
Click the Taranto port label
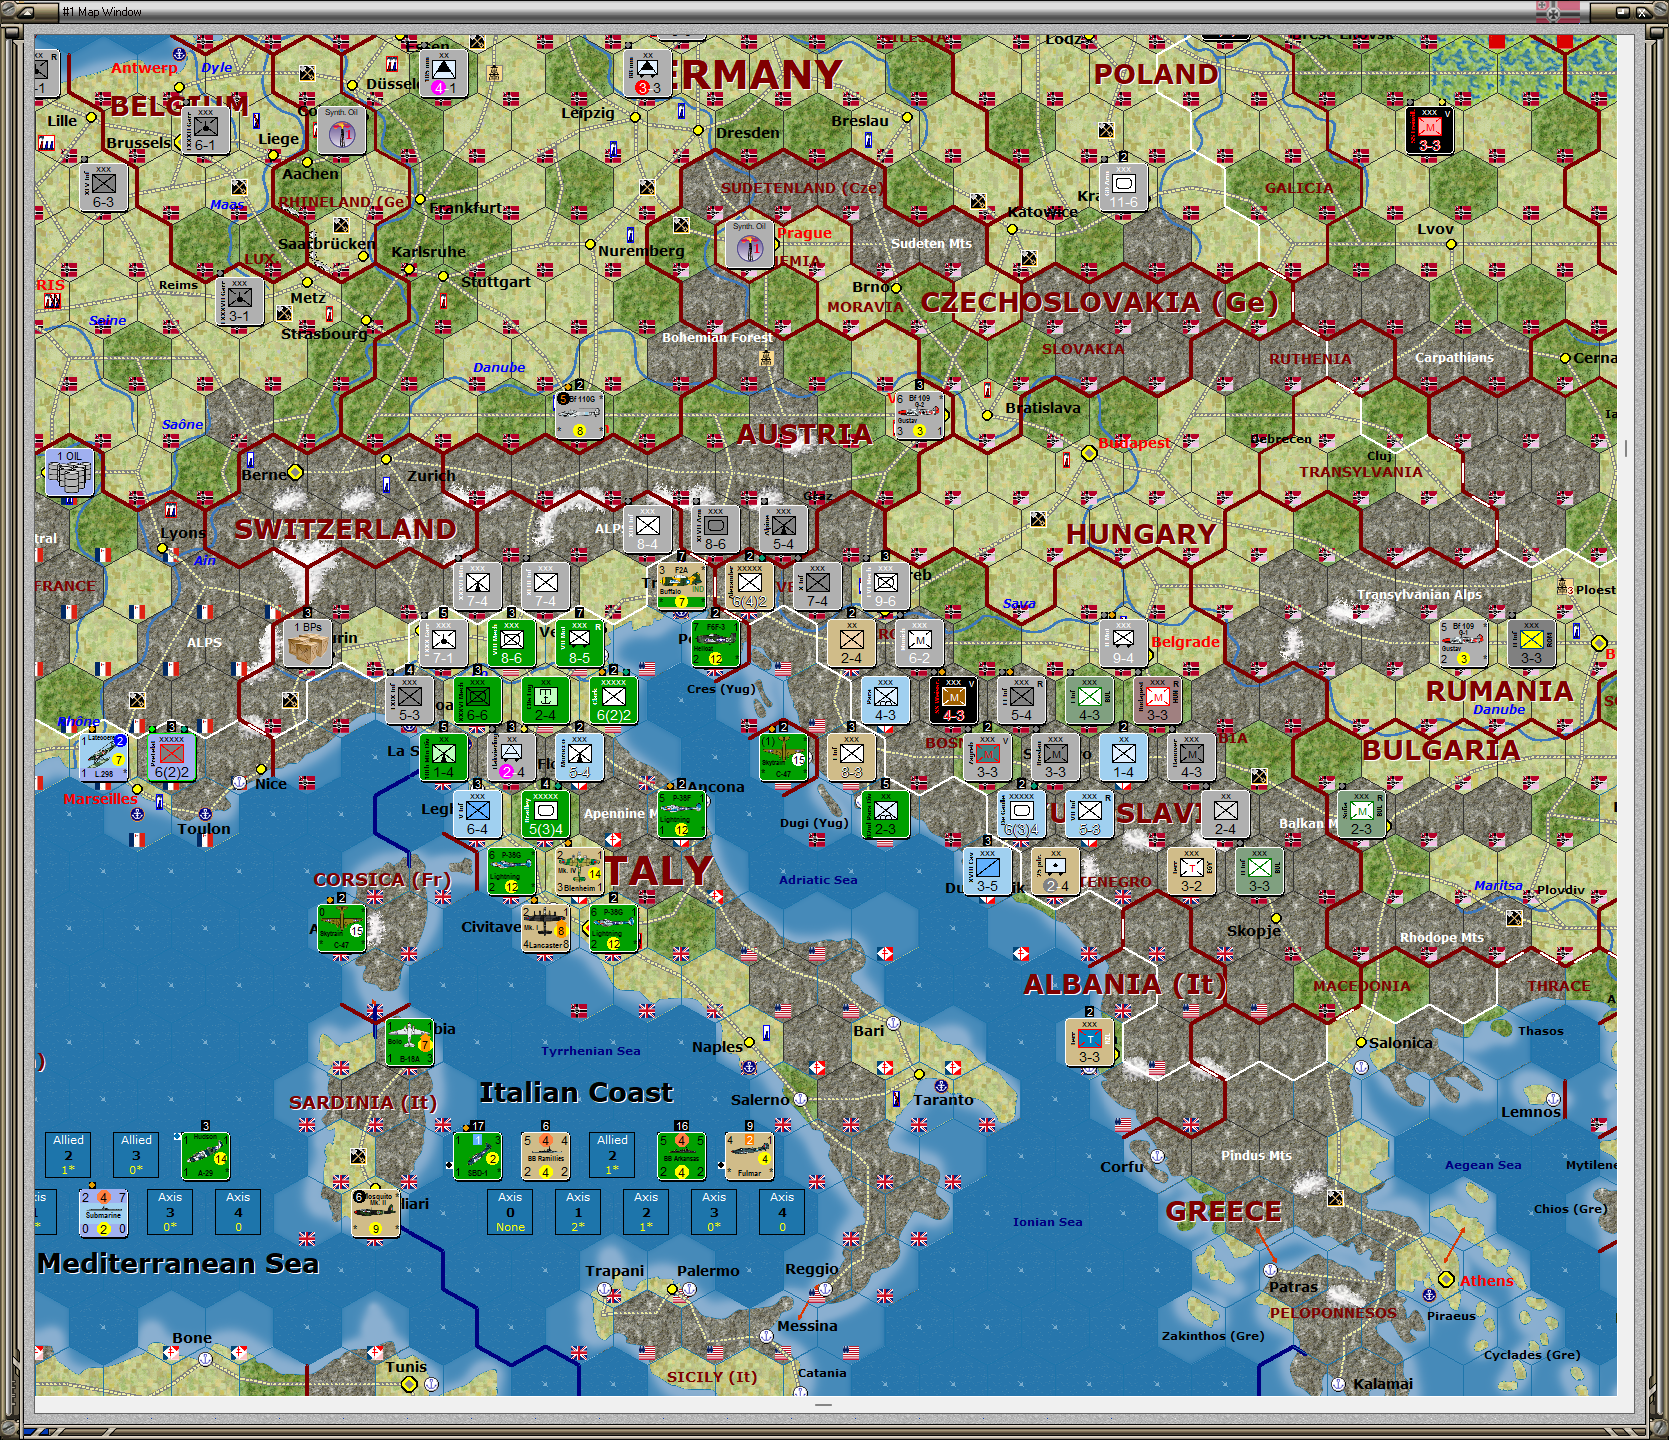tap(943, 1100)
